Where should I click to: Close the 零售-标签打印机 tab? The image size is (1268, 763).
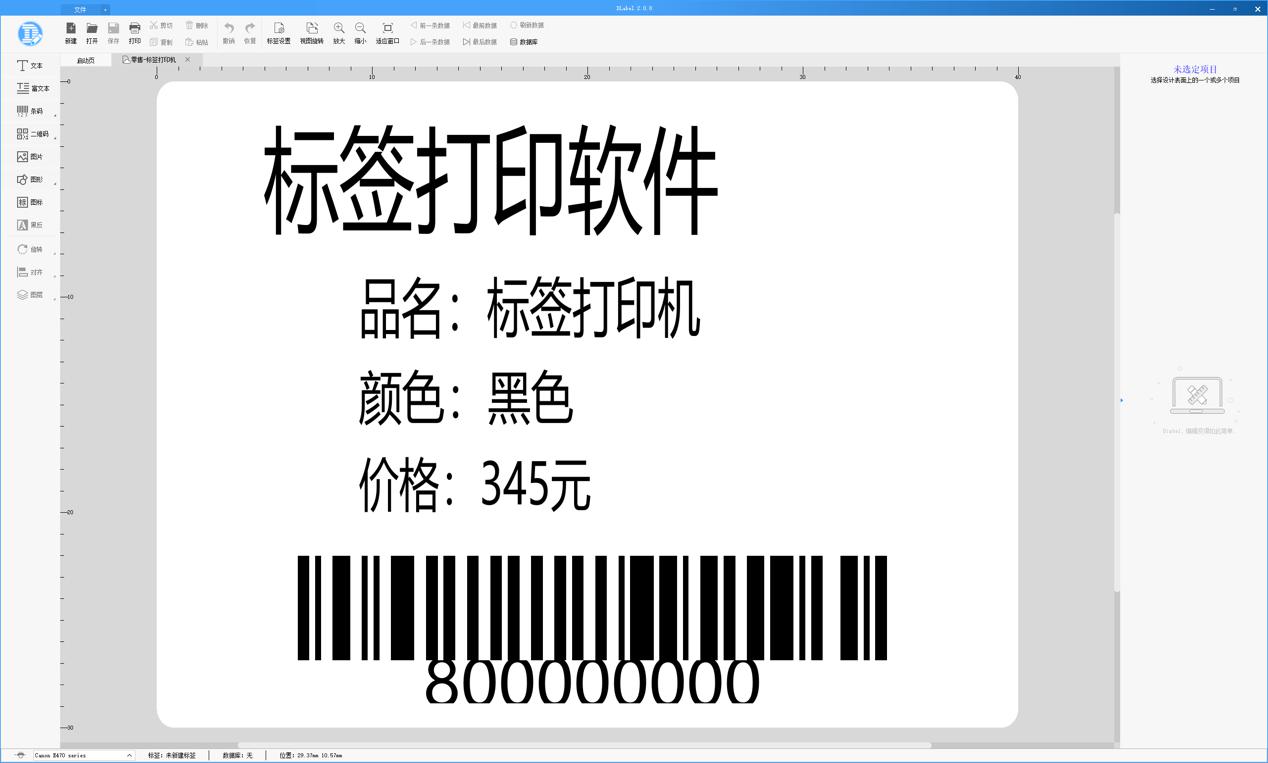(x=187, y=59)
